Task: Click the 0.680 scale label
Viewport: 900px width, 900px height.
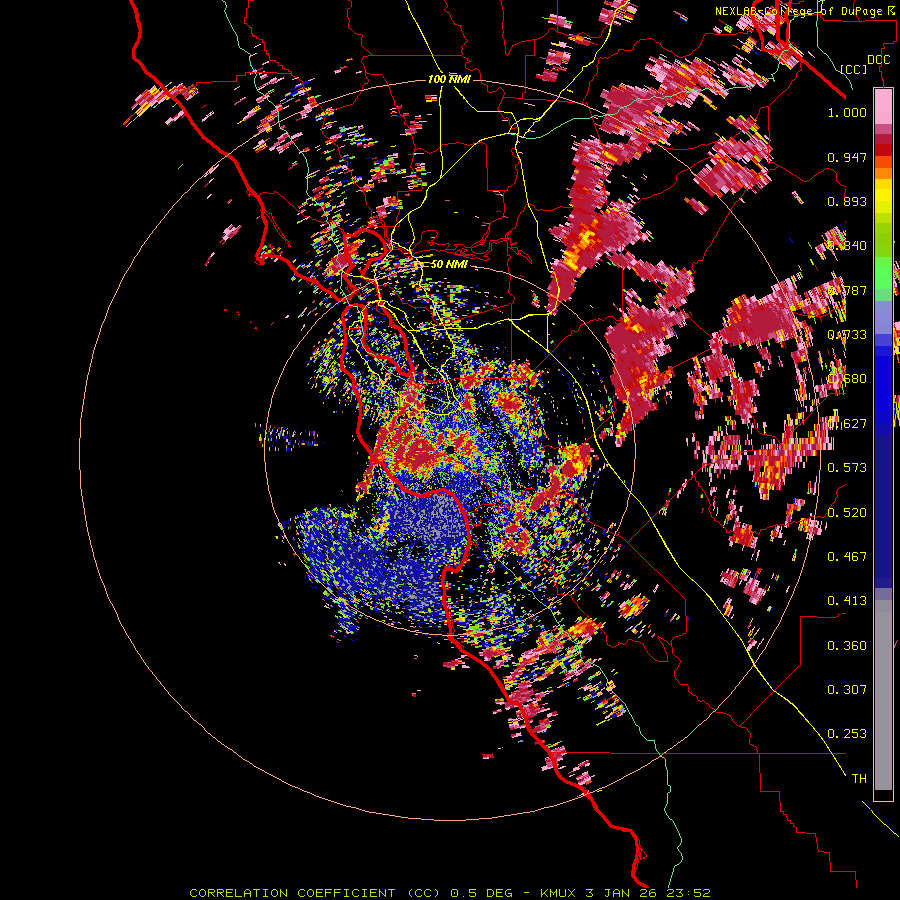Action: (x=847, y=379)
